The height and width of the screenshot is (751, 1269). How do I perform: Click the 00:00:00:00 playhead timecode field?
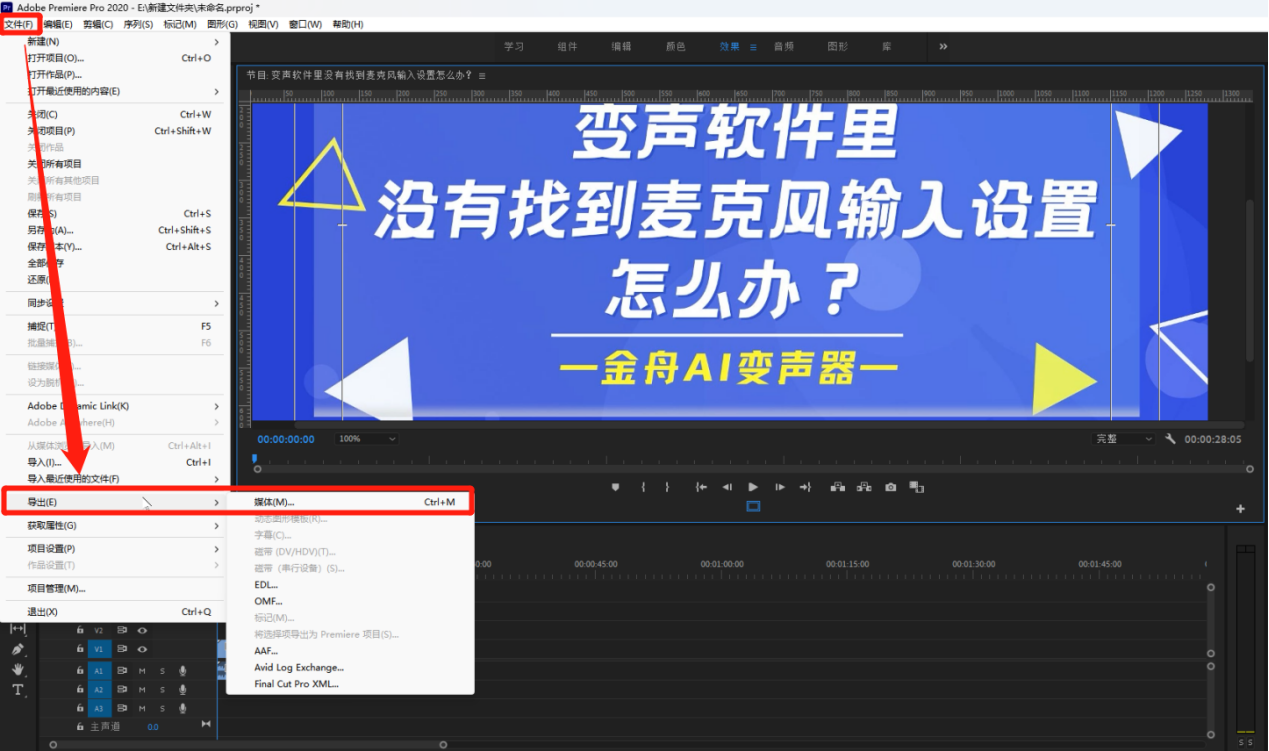click(286, 439)
